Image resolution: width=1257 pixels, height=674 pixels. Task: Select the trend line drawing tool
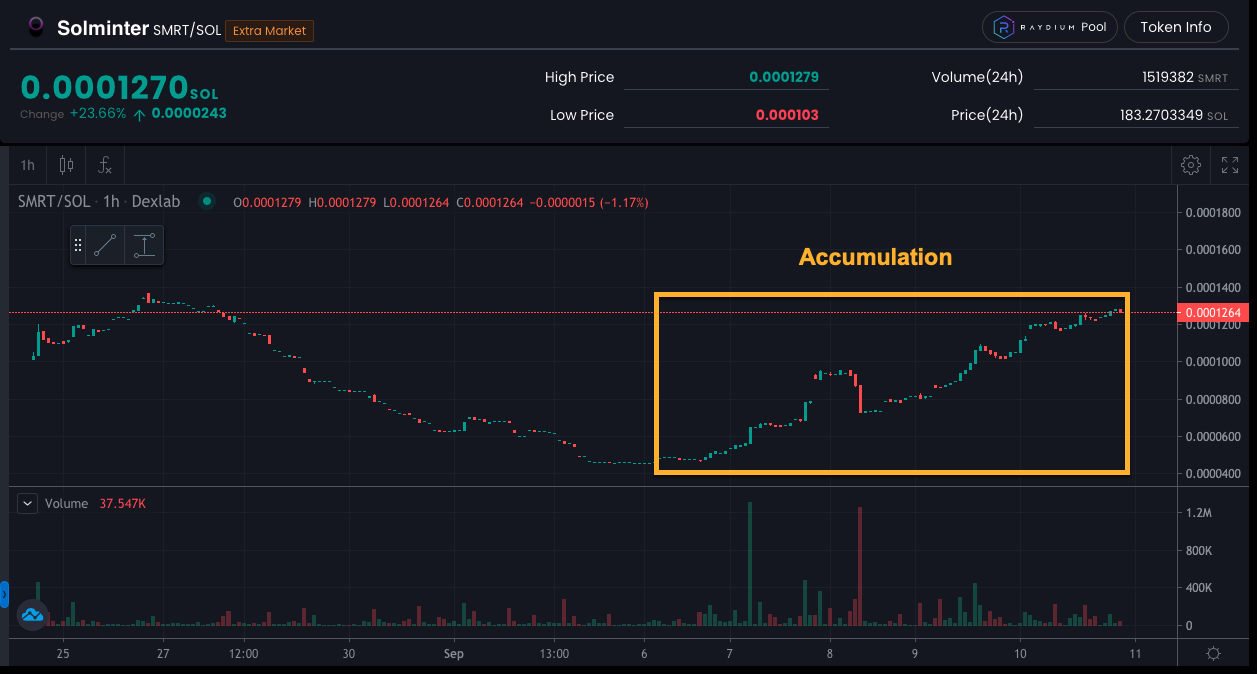coord(105,245)
